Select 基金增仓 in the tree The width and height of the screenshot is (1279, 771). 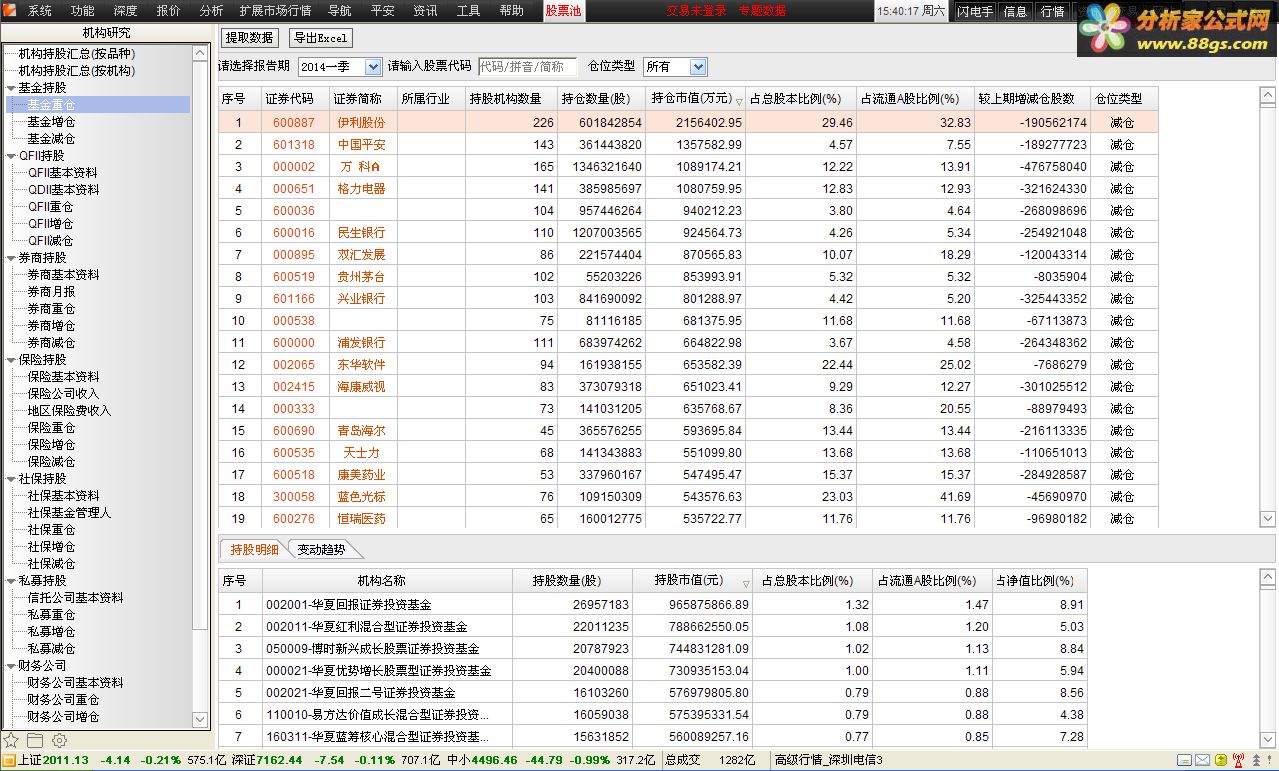51,122
